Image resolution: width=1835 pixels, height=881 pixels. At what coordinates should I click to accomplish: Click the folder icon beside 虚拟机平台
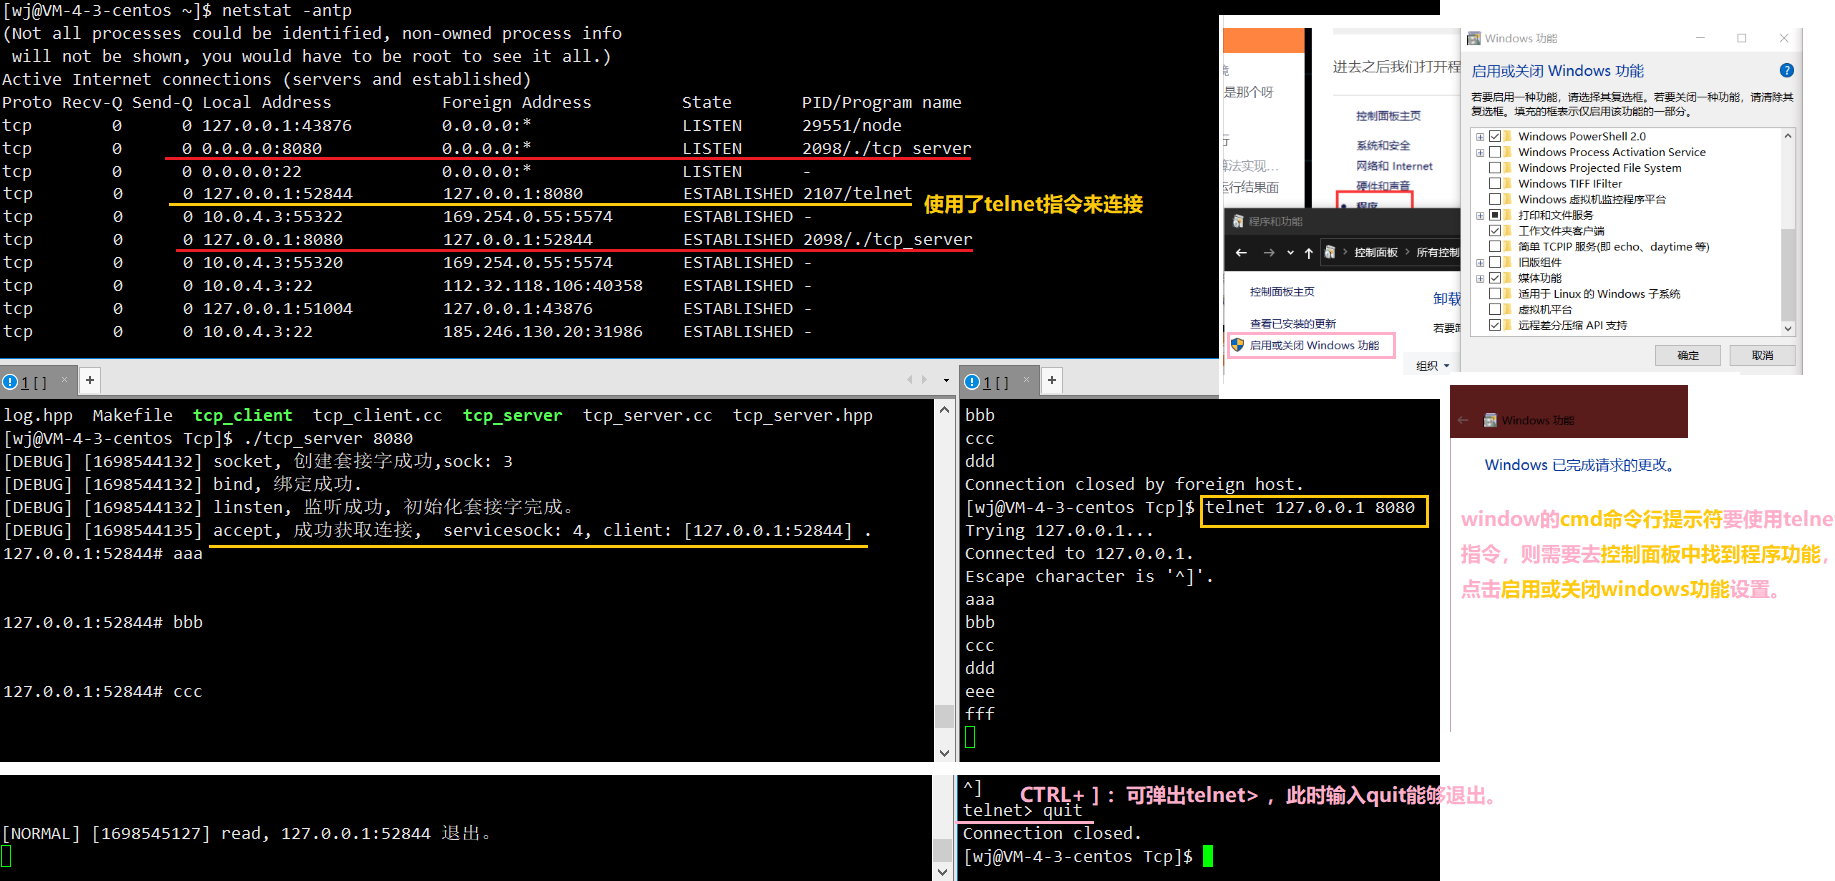(1508, 309)
